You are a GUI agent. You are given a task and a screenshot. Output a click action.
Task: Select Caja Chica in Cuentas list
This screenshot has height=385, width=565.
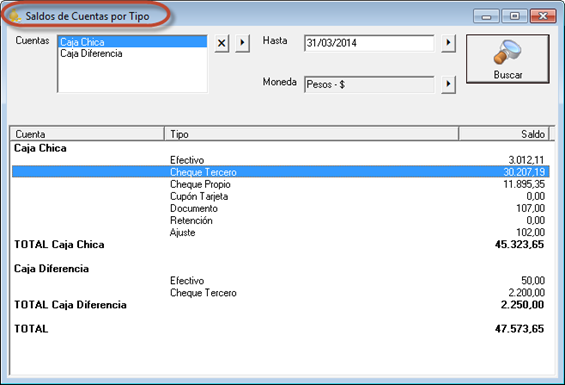tap(132, 42)
